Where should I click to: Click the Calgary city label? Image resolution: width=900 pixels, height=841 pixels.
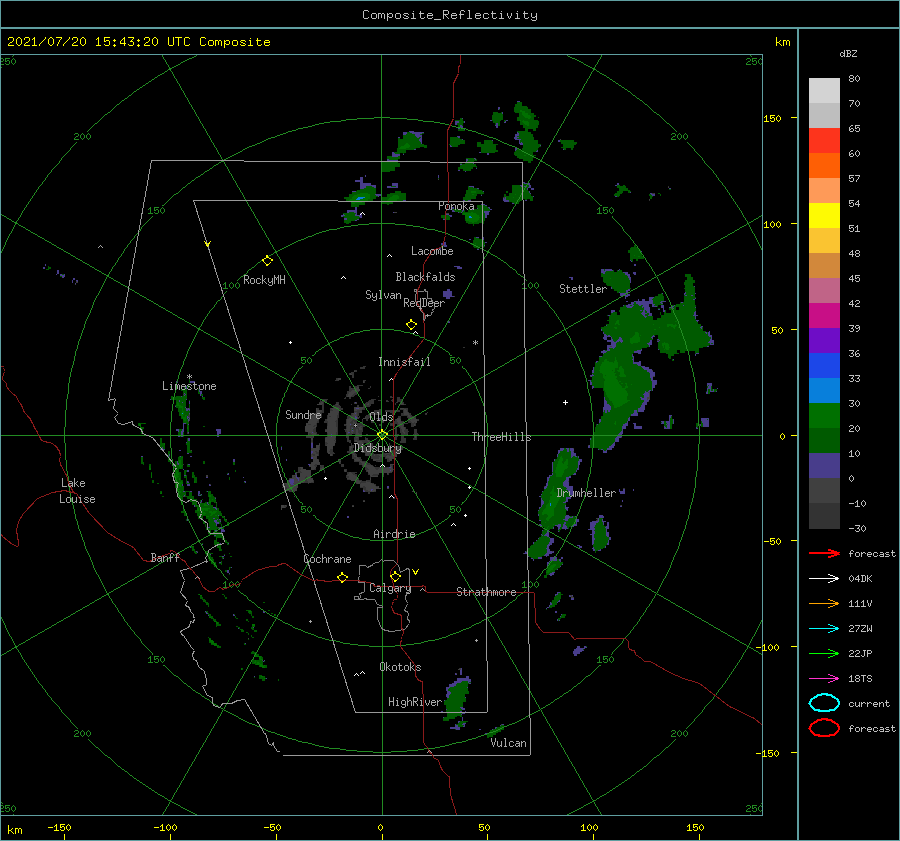pos(390,588)
